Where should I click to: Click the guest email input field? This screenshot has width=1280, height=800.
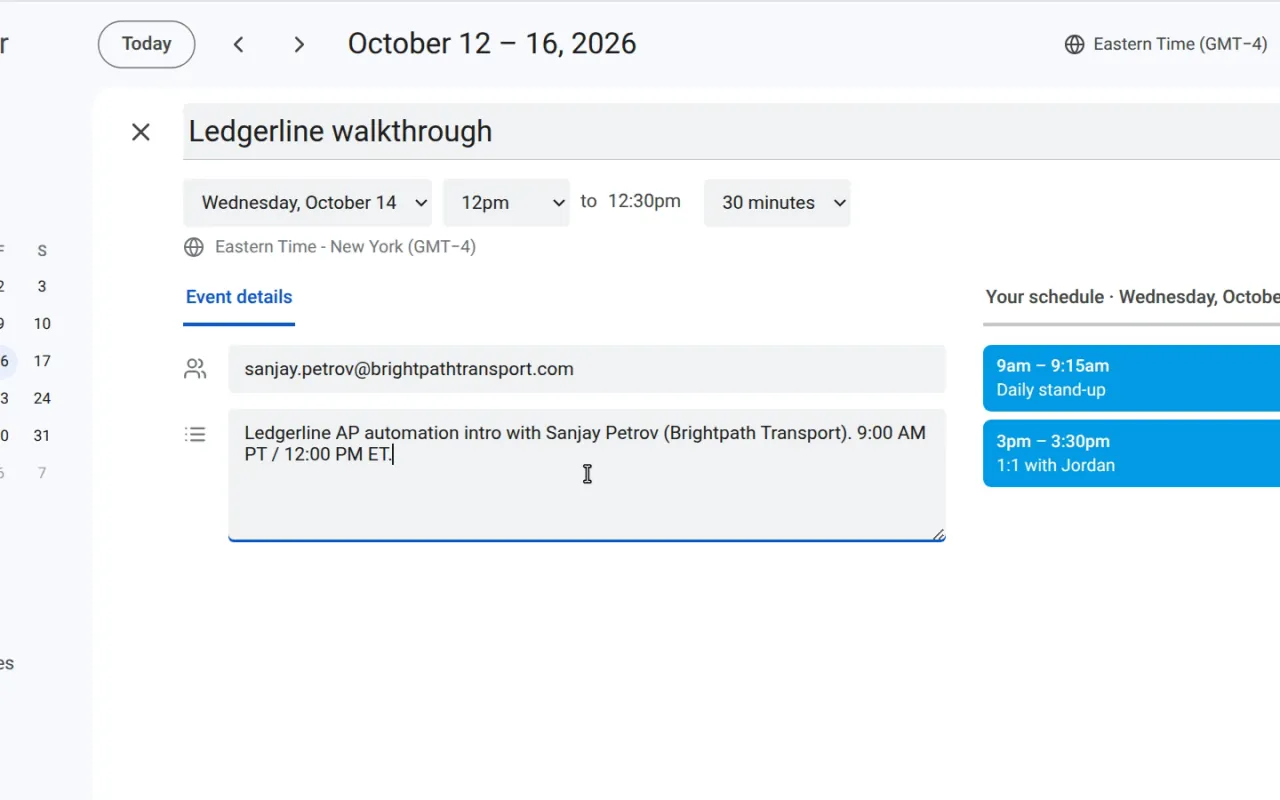pyautogui.click(x=587, y=369)
